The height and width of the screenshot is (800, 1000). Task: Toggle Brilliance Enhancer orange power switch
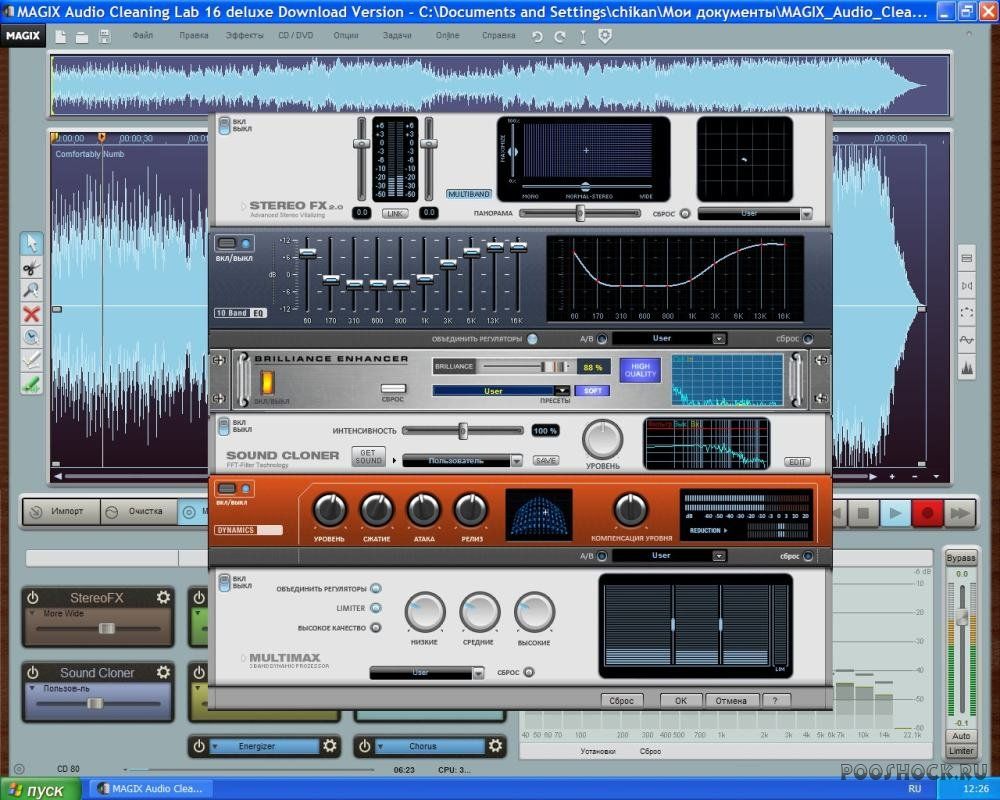pyautogui.click(x=267, y=383)
